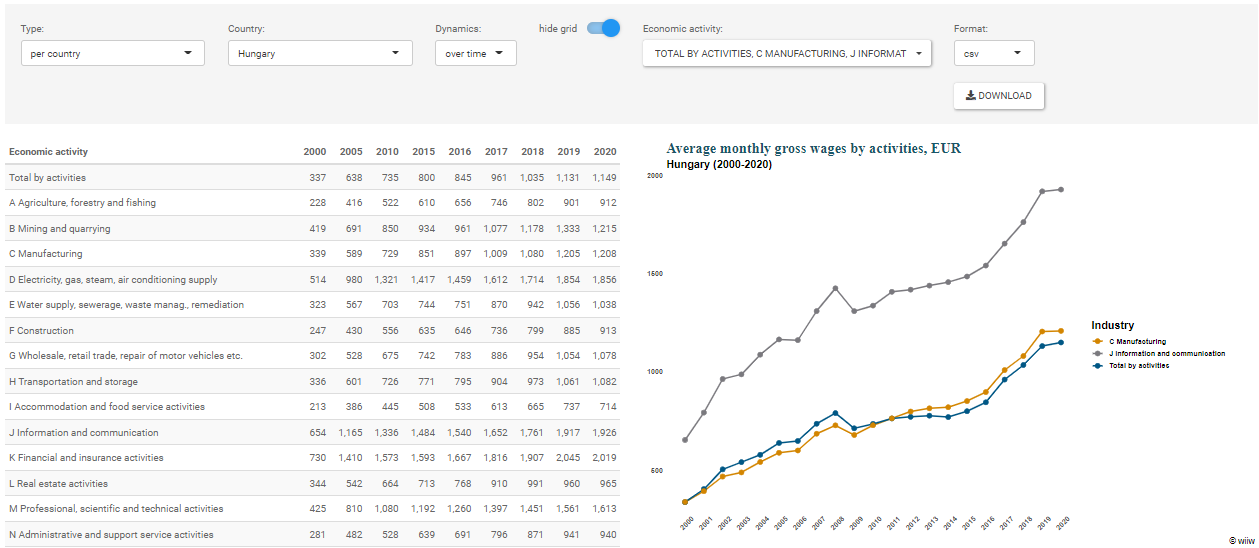Click the Download button
The width and height of the screenshot is (1259, 548).
[998, 96]
